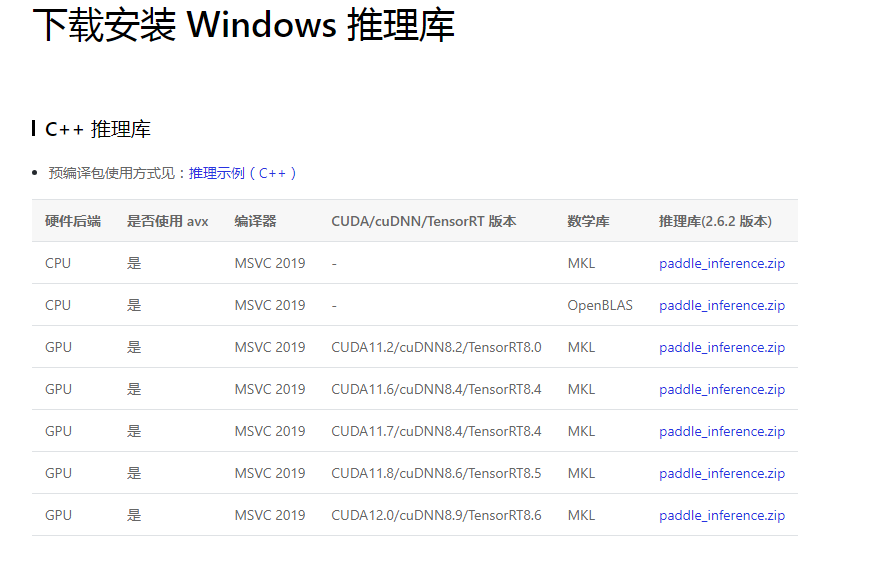Click the 数学库 column header
The height and width of the screenshot is (576, 873).
pyautogui.click(x=588, y=221)
